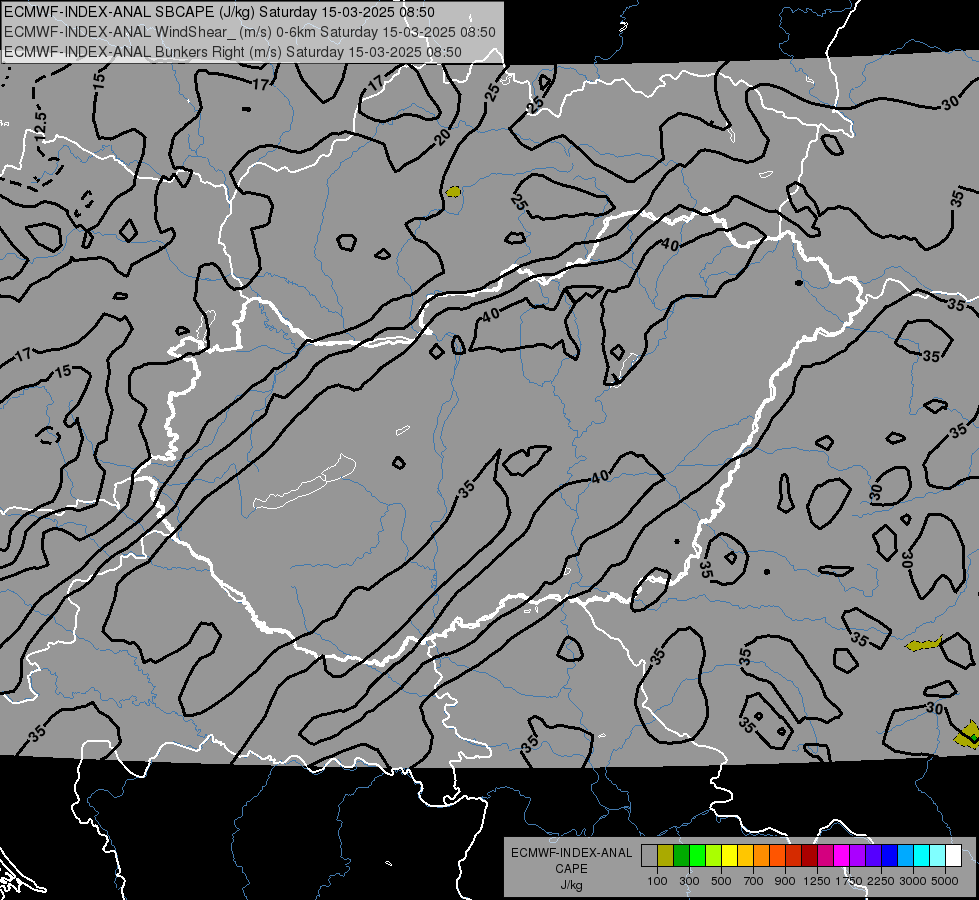Click the olive swatch in the CAPE legend

pyautogui.click(x=666, y=856)
